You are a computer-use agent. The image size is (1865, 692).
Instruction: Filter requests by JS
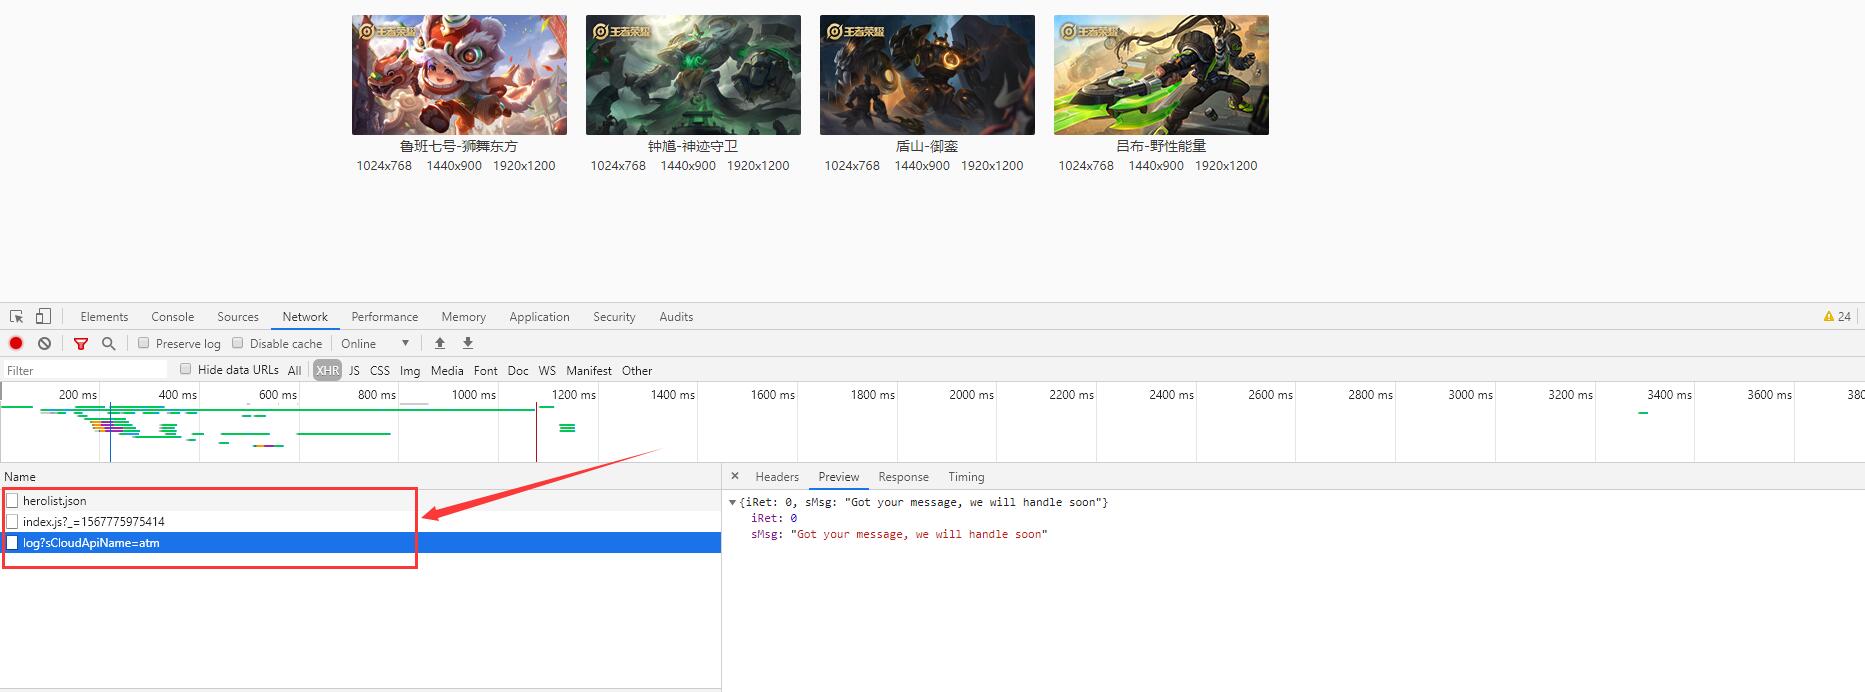coord(354,370)
